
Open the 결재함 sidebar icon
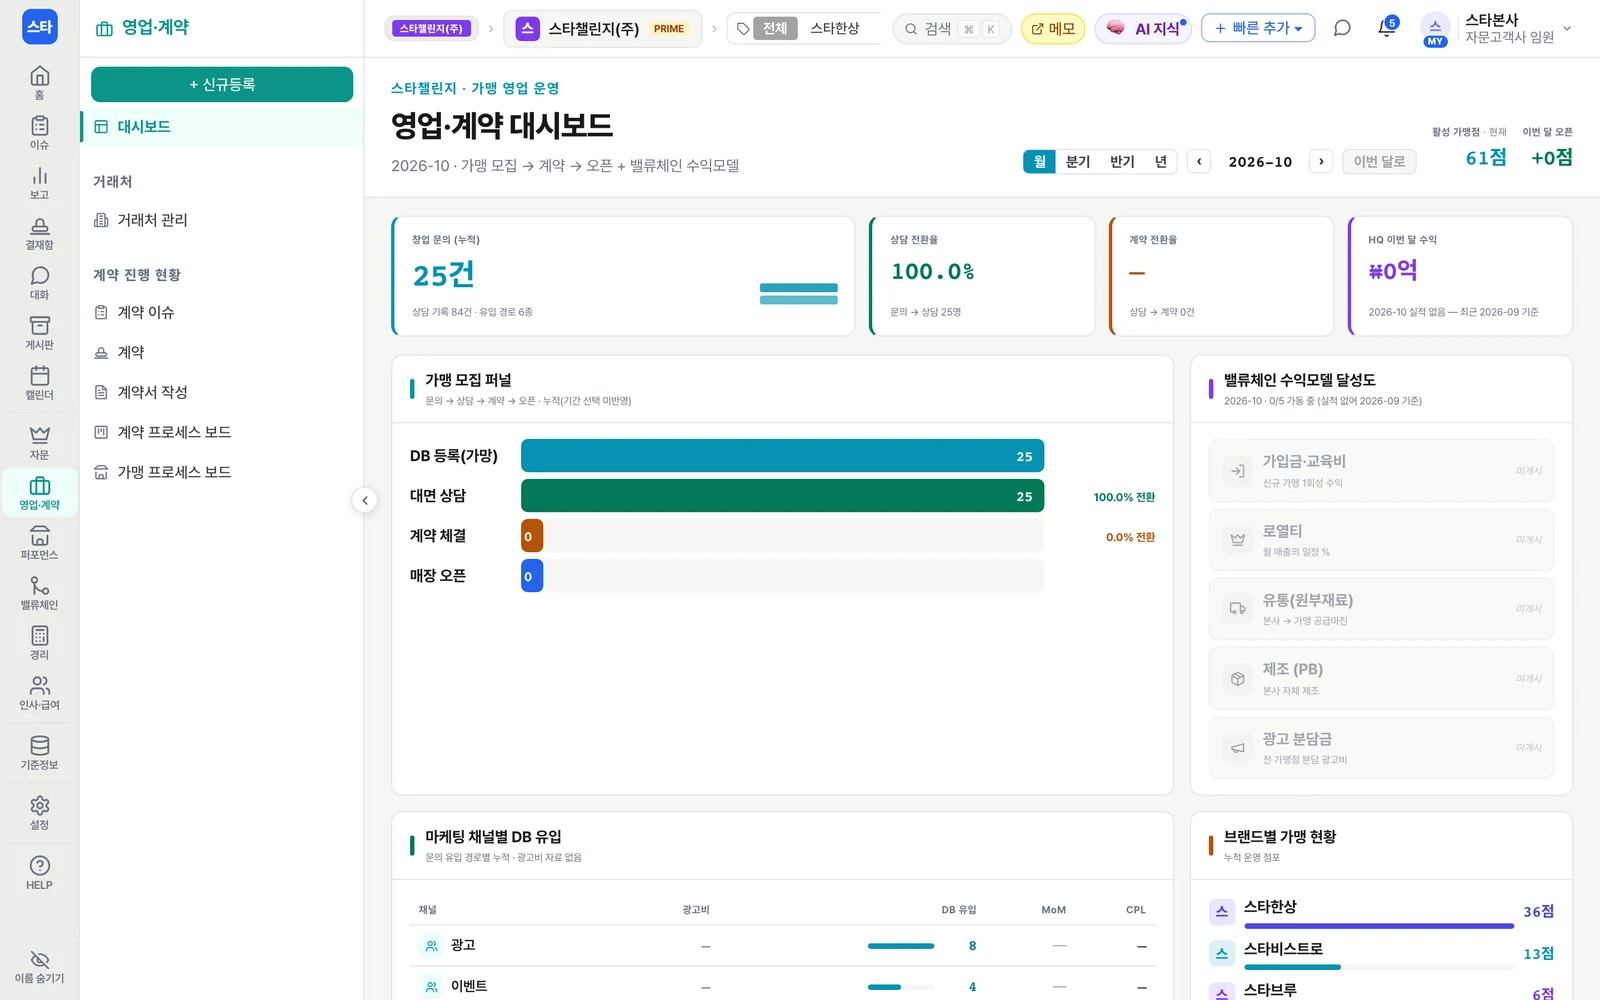[x=39, y=232]
